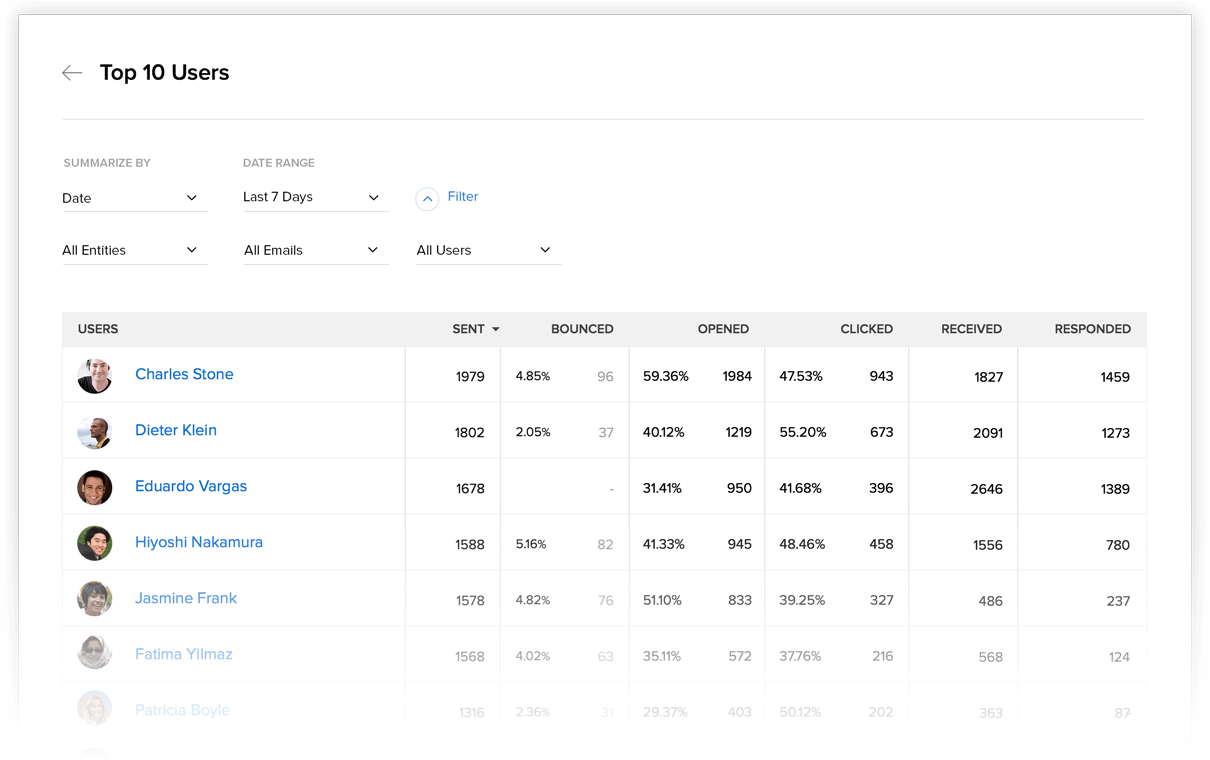The width and height of the screenshot is (1210, 760).
Task: Click Dieter Klein's profile picture
Action: 95,432
